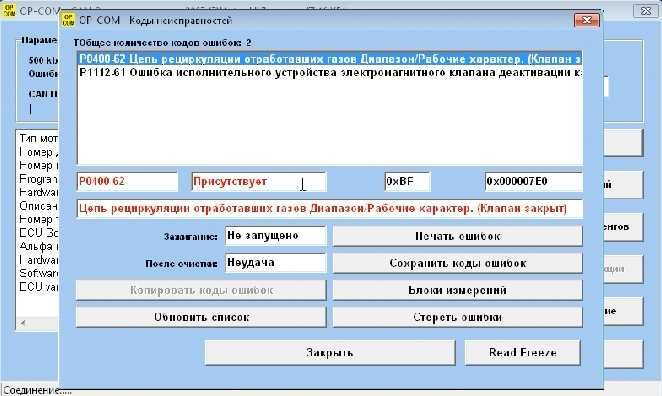This screenshot has width=662, height=396.
Task: Select the P0400 62 fault code row
Action: click(x=330, y=59)
